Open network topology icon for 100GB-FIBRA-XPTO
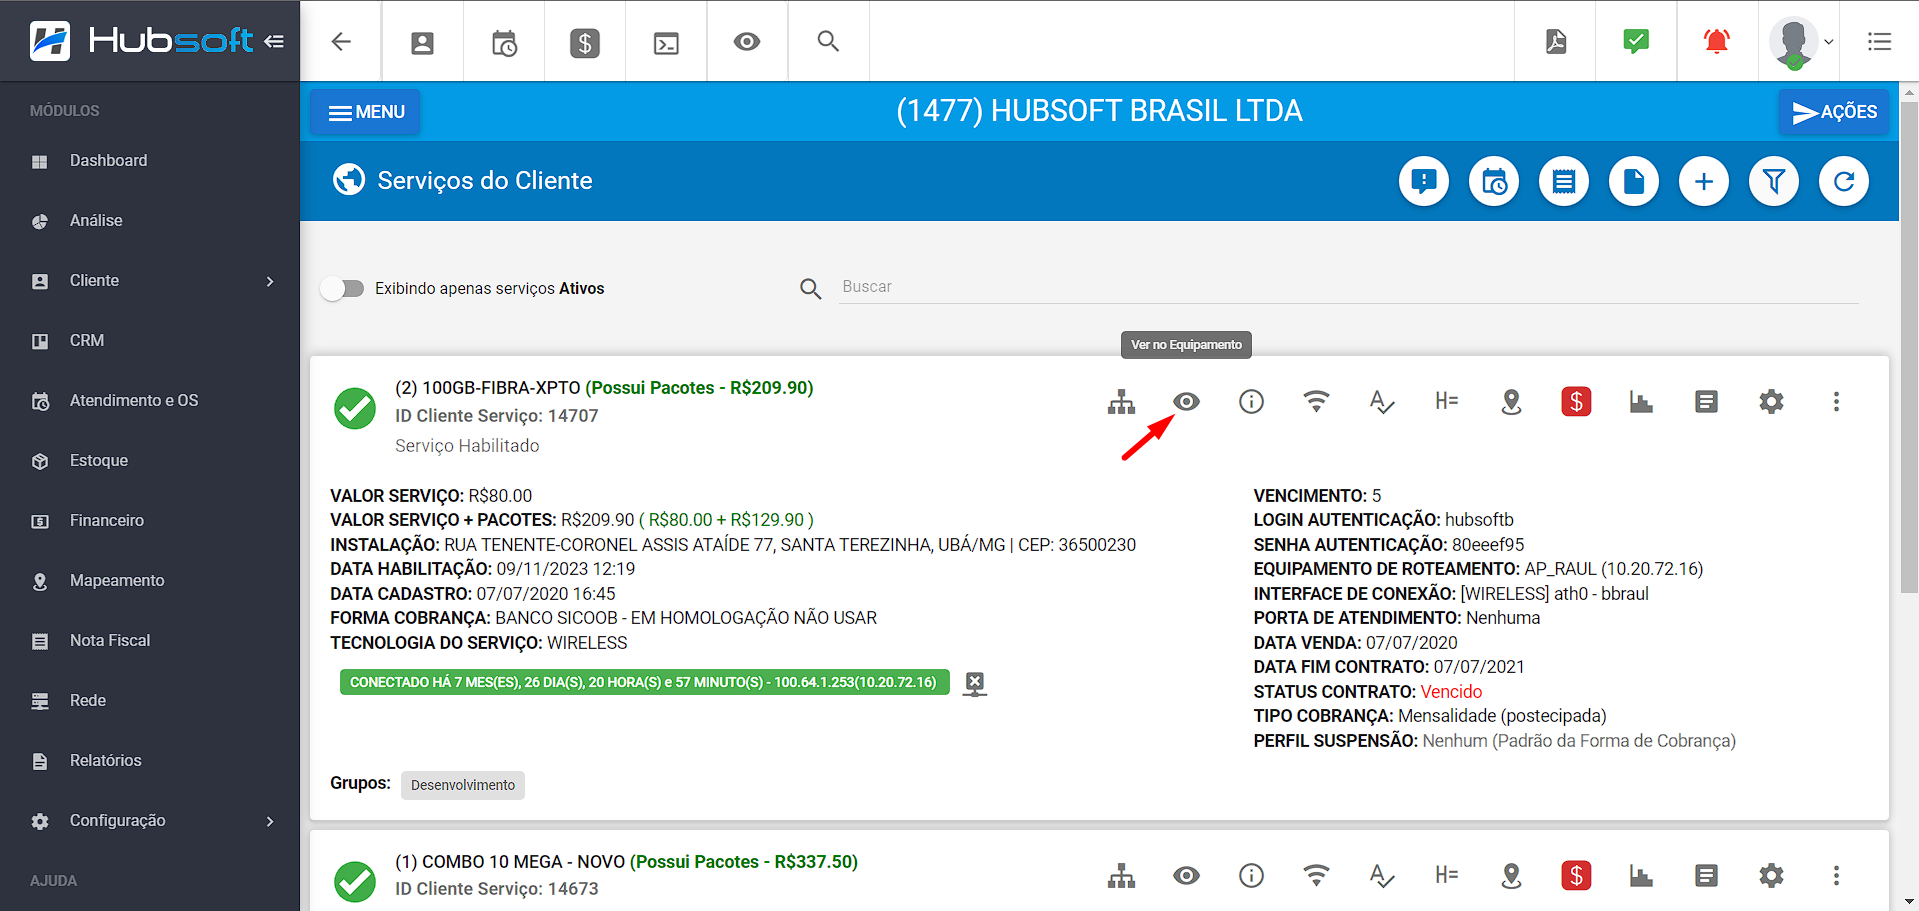Viewport: 1919px width, 911px height. coord(1121,402)
